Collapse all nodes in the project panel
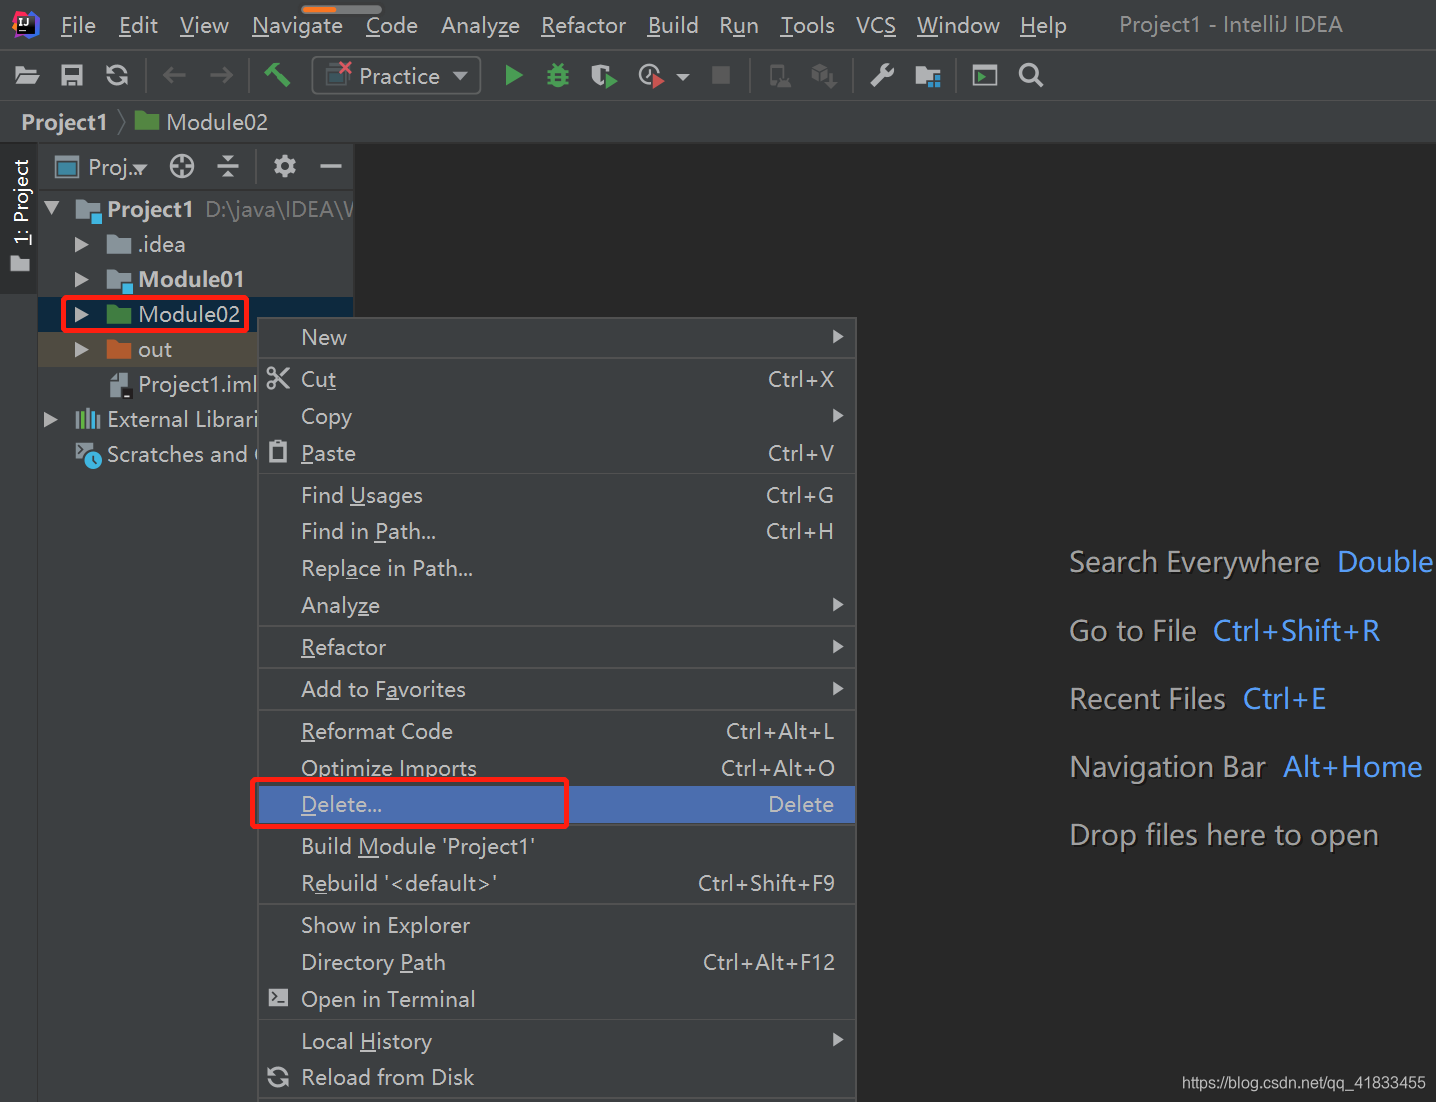 (x=228, y=166)
